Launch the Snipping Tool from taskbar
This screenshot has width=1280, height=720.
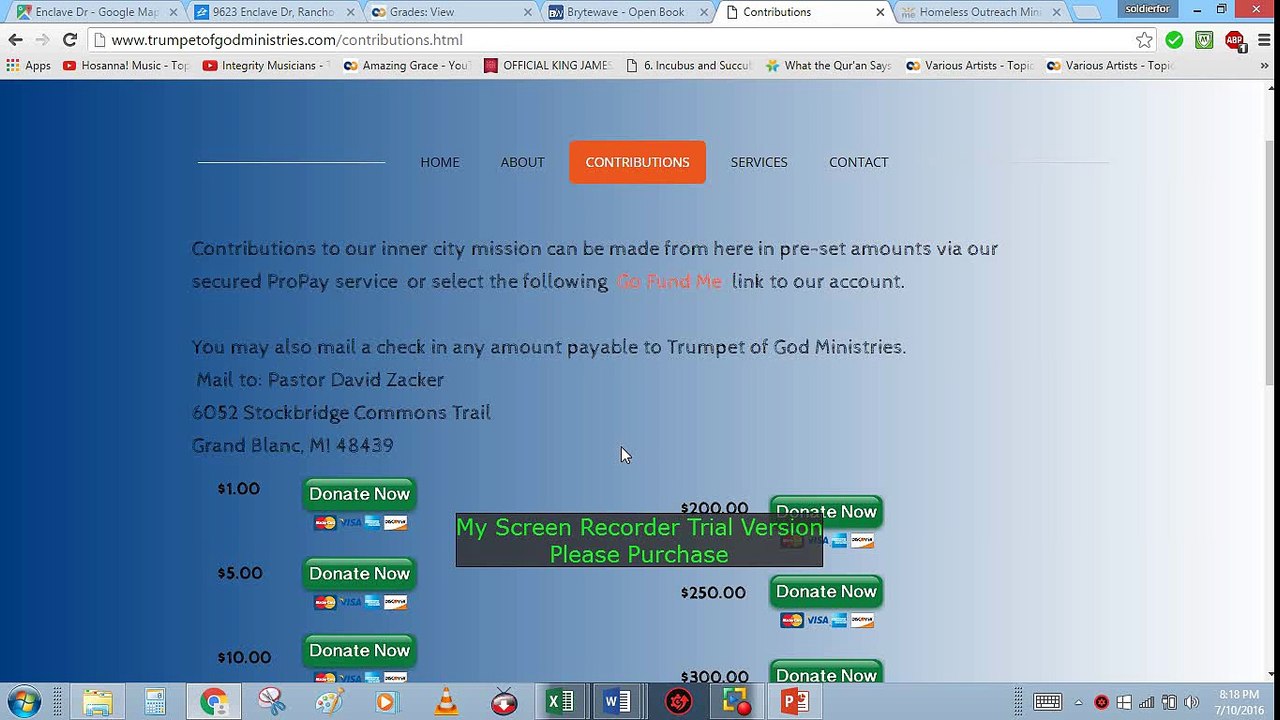point(271,702)
